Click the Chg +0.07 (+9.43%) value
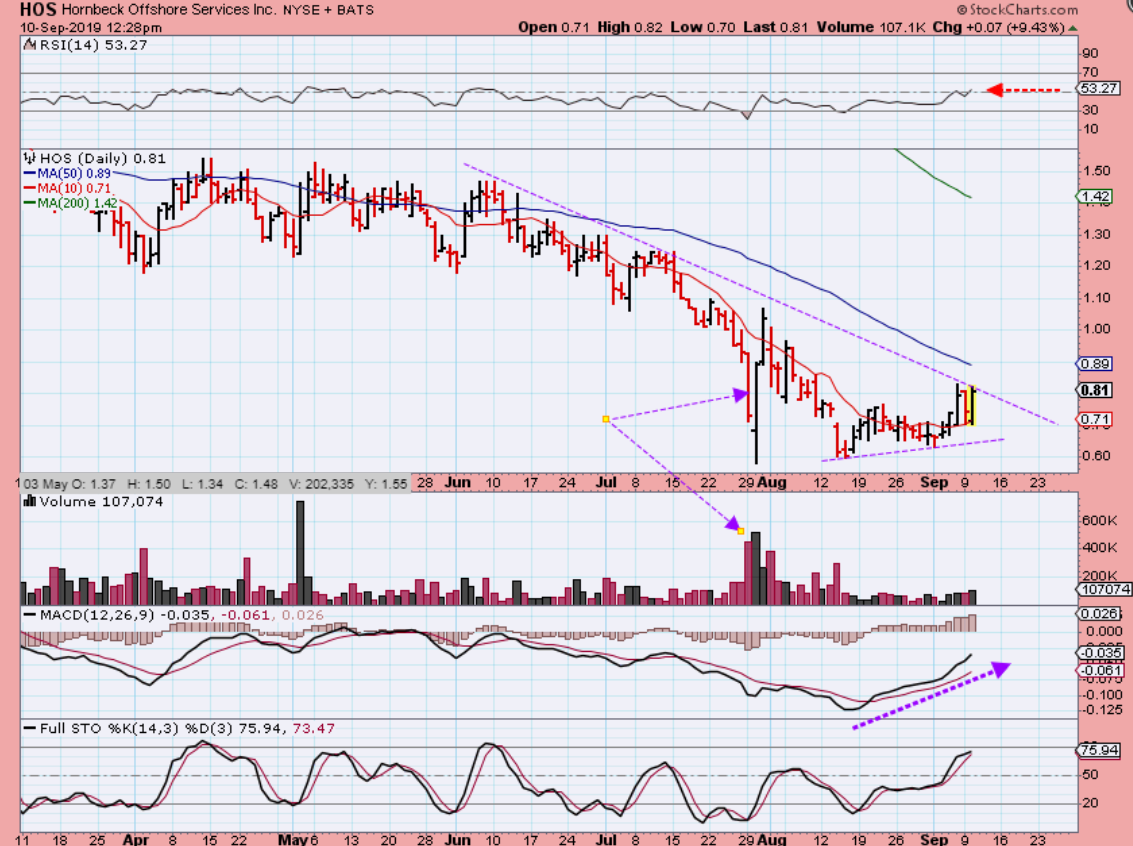Screen dimensions: 1133x846 pyautogui.click(x=999, y=27)
